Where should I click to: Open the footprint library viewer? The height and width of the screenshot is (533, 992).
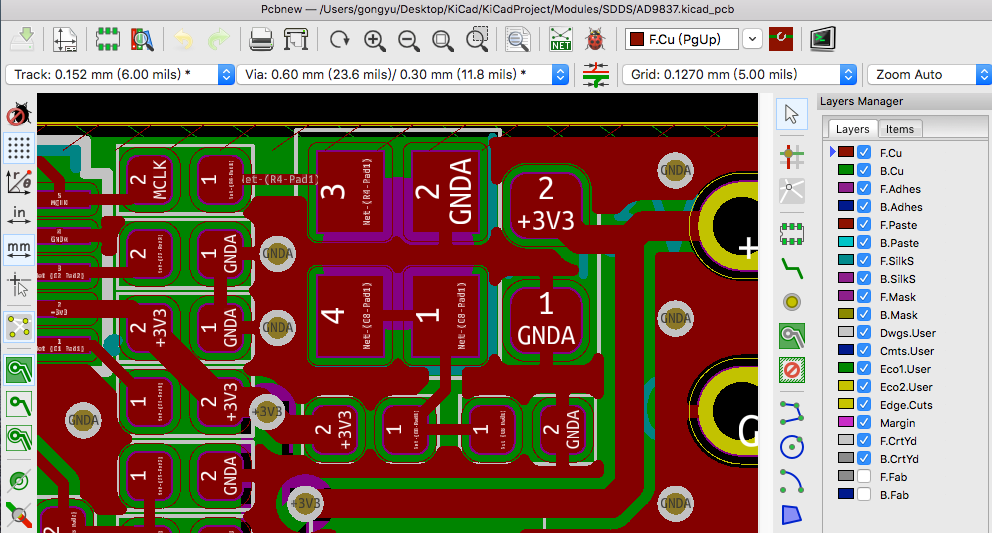(x=142, y=39)
